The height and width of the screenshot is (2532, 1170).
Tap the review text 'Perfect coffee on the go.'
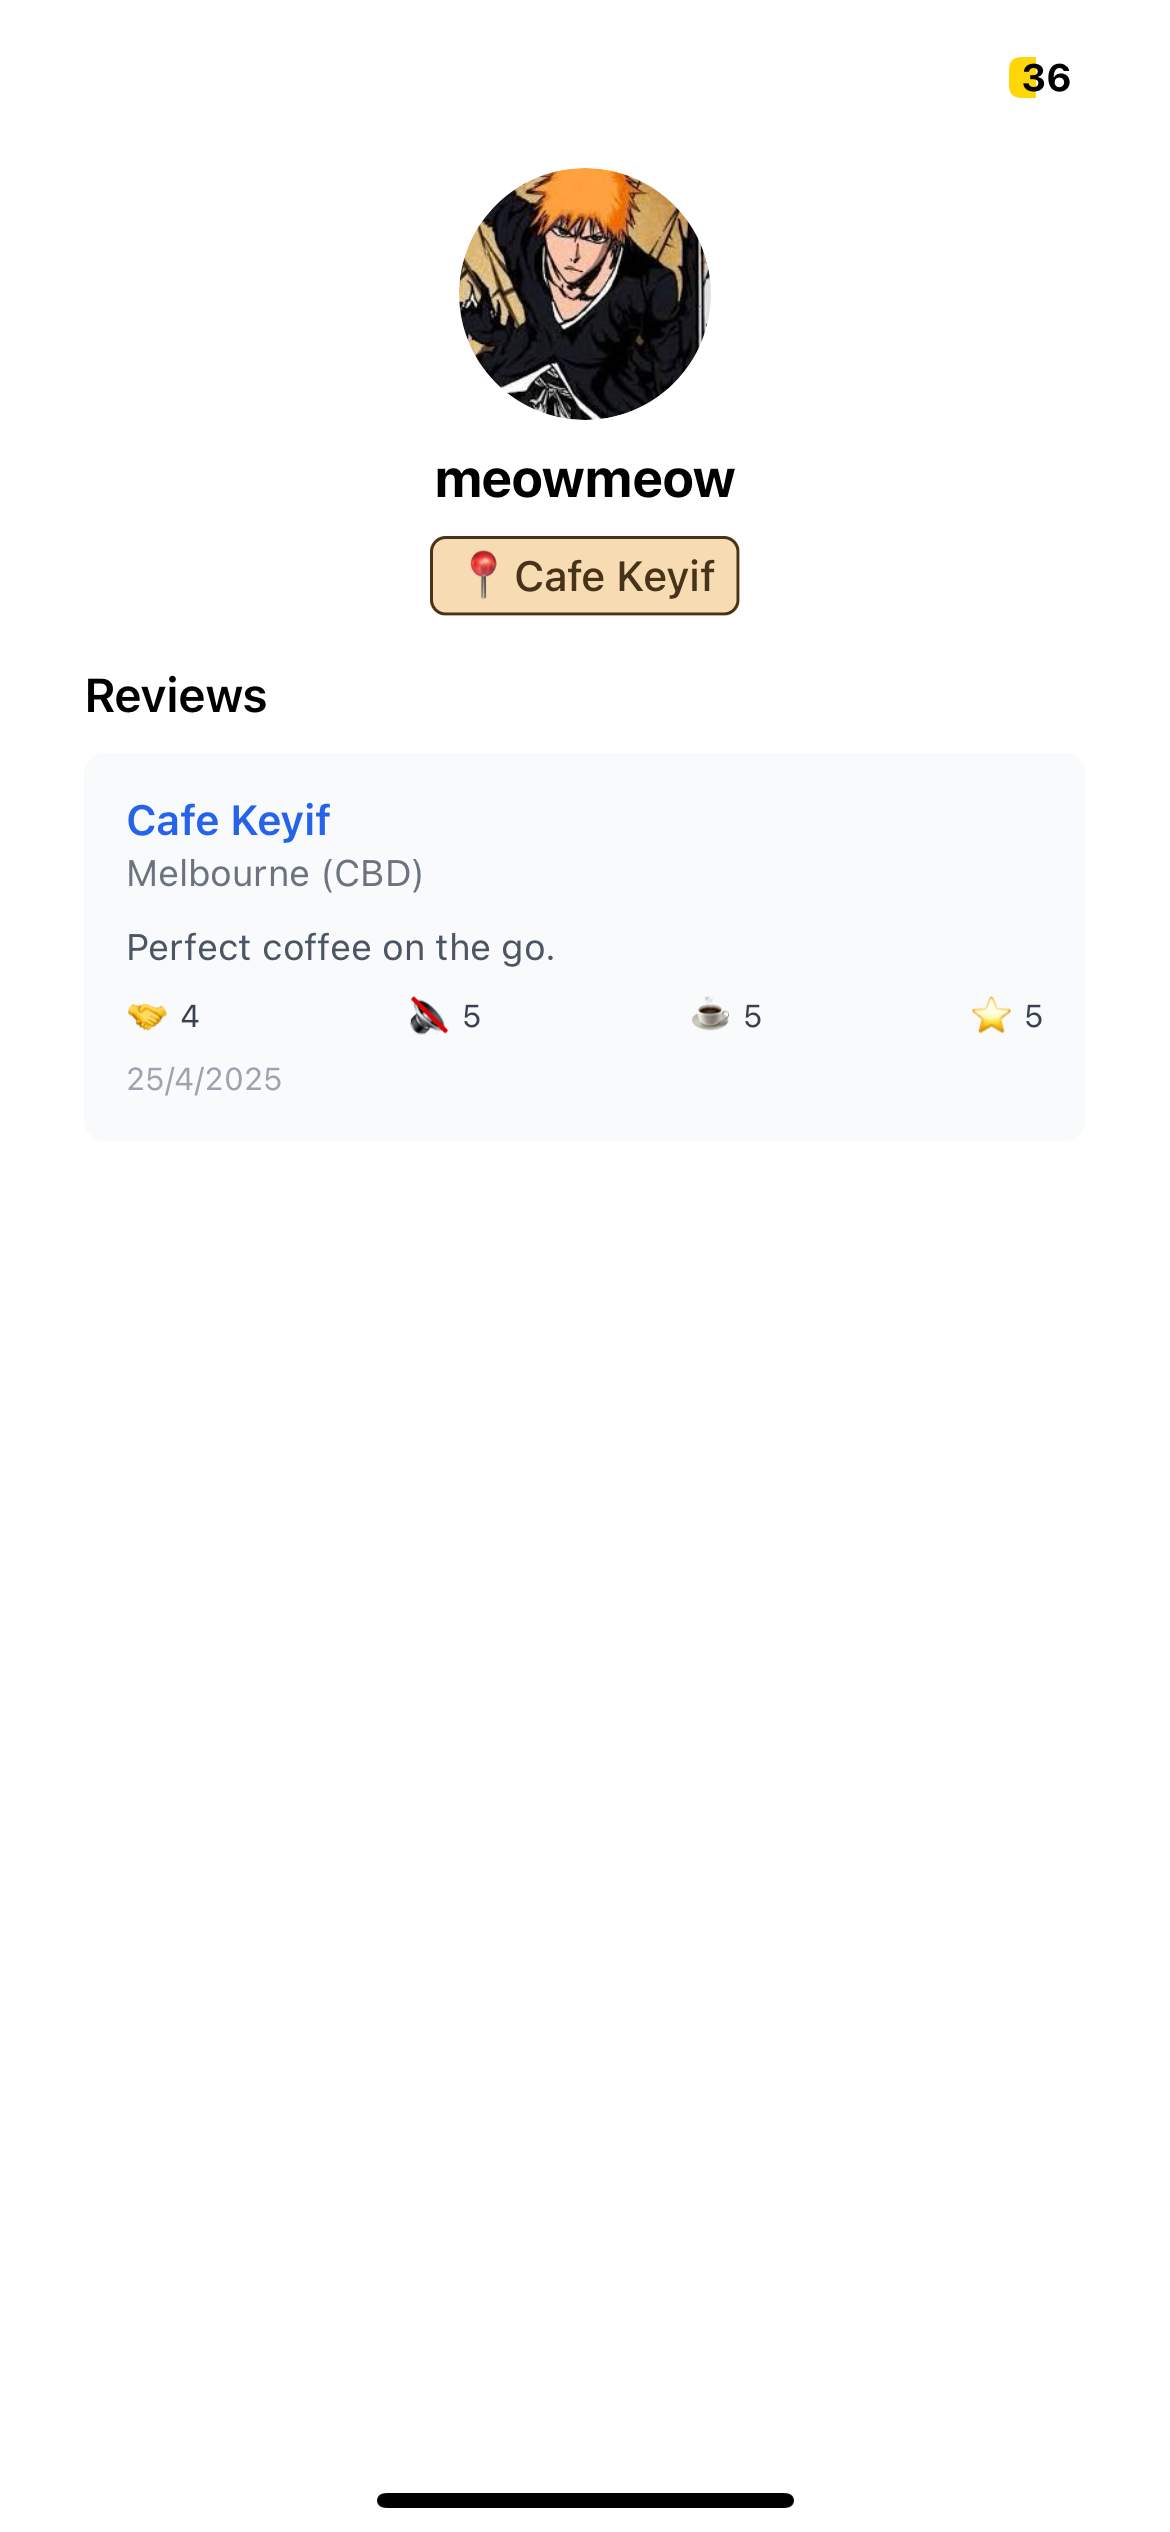pos(341,947)
